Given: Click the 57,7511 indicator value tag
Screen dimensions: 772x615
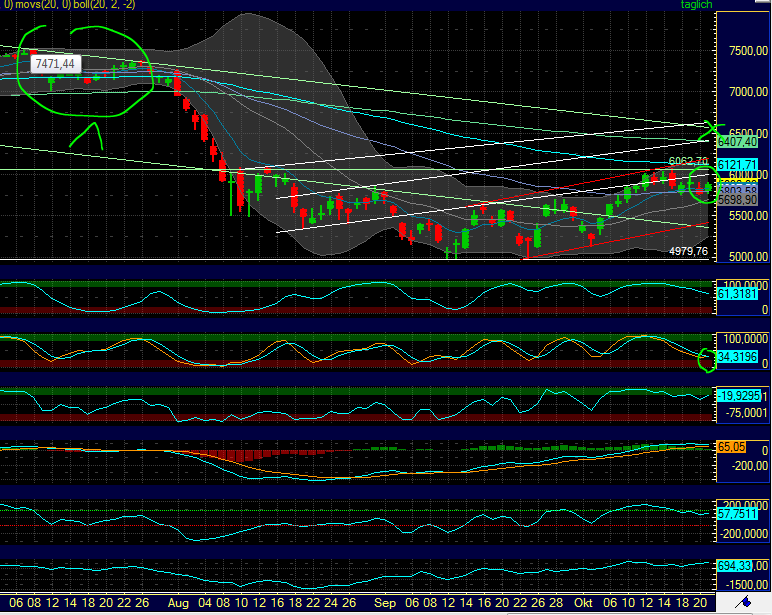Looking at the screenshot, I should pyautogui.click(x=740, y=512).
